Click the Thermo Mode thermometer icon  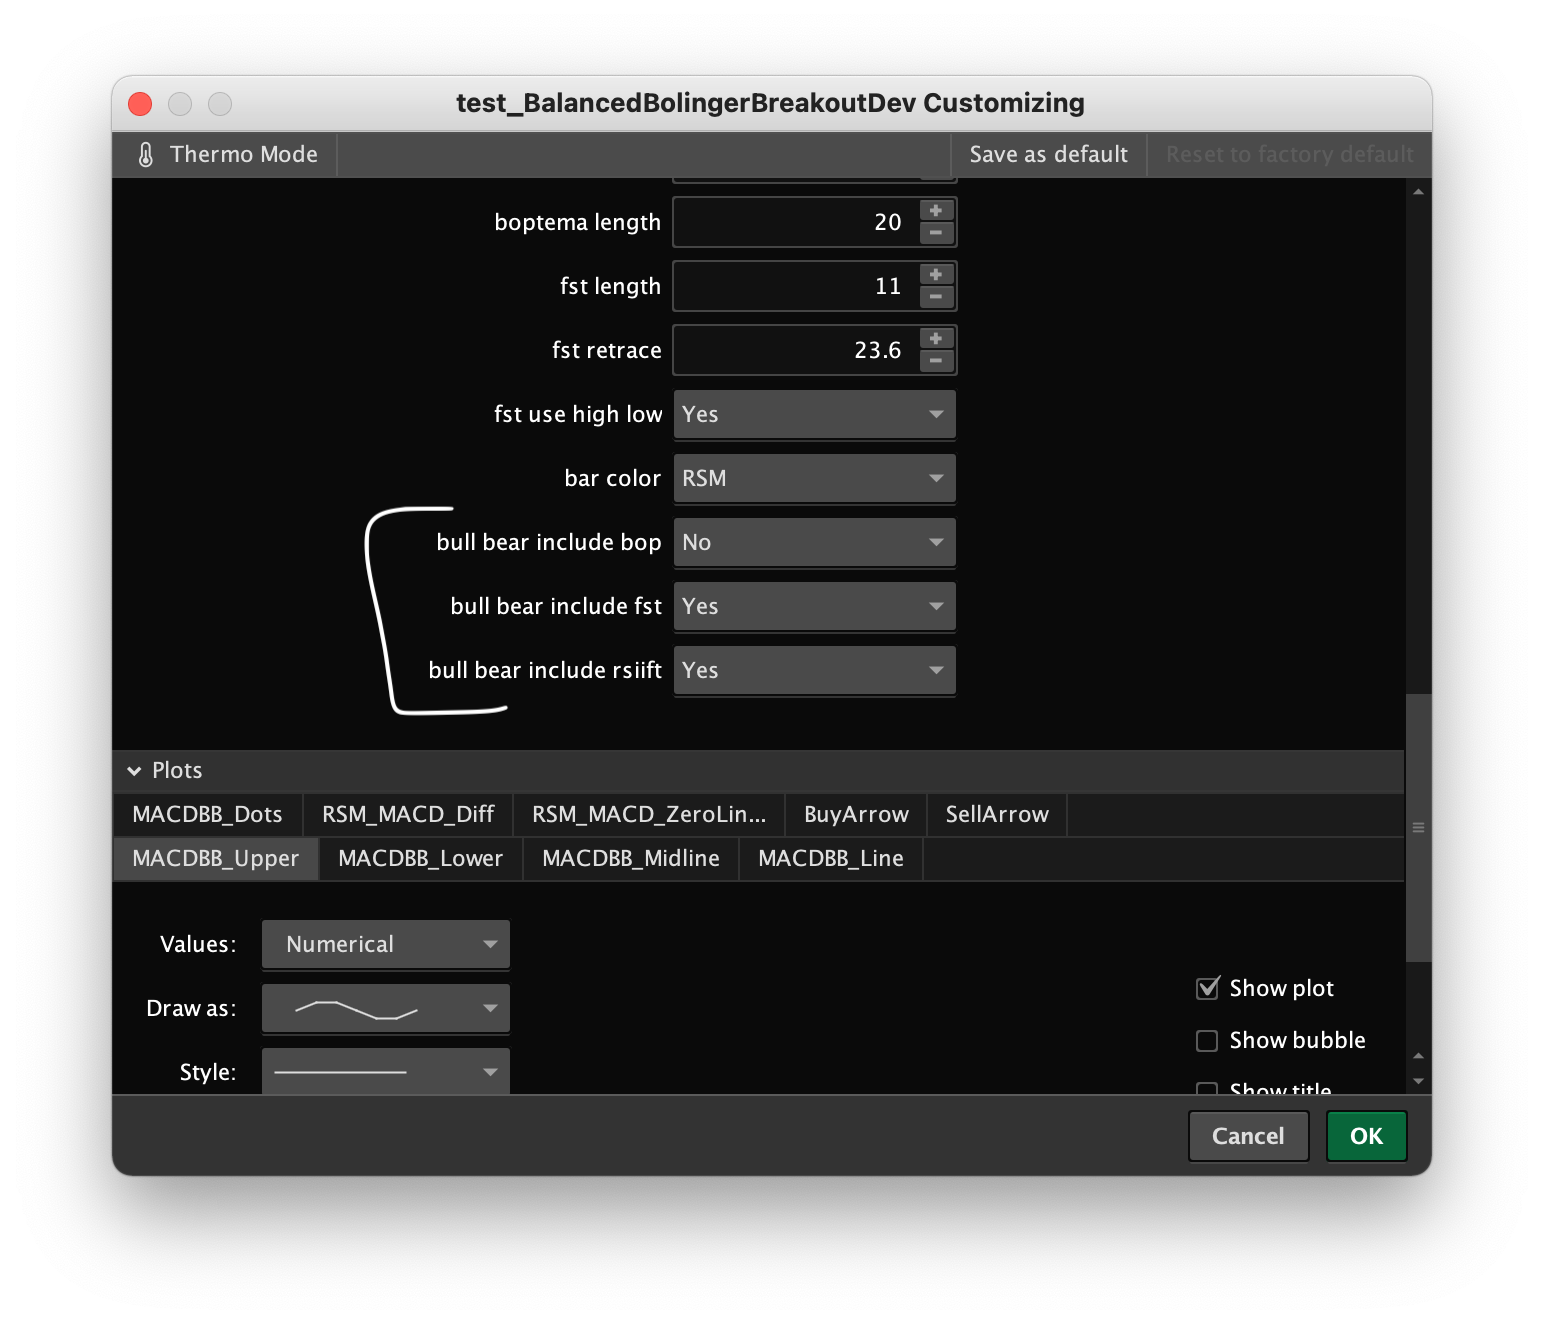[146, 154]
